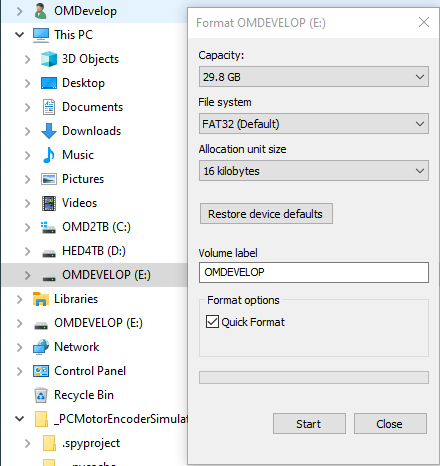
Task: Select the Downloads arrow icon
Action: (49, 131)
